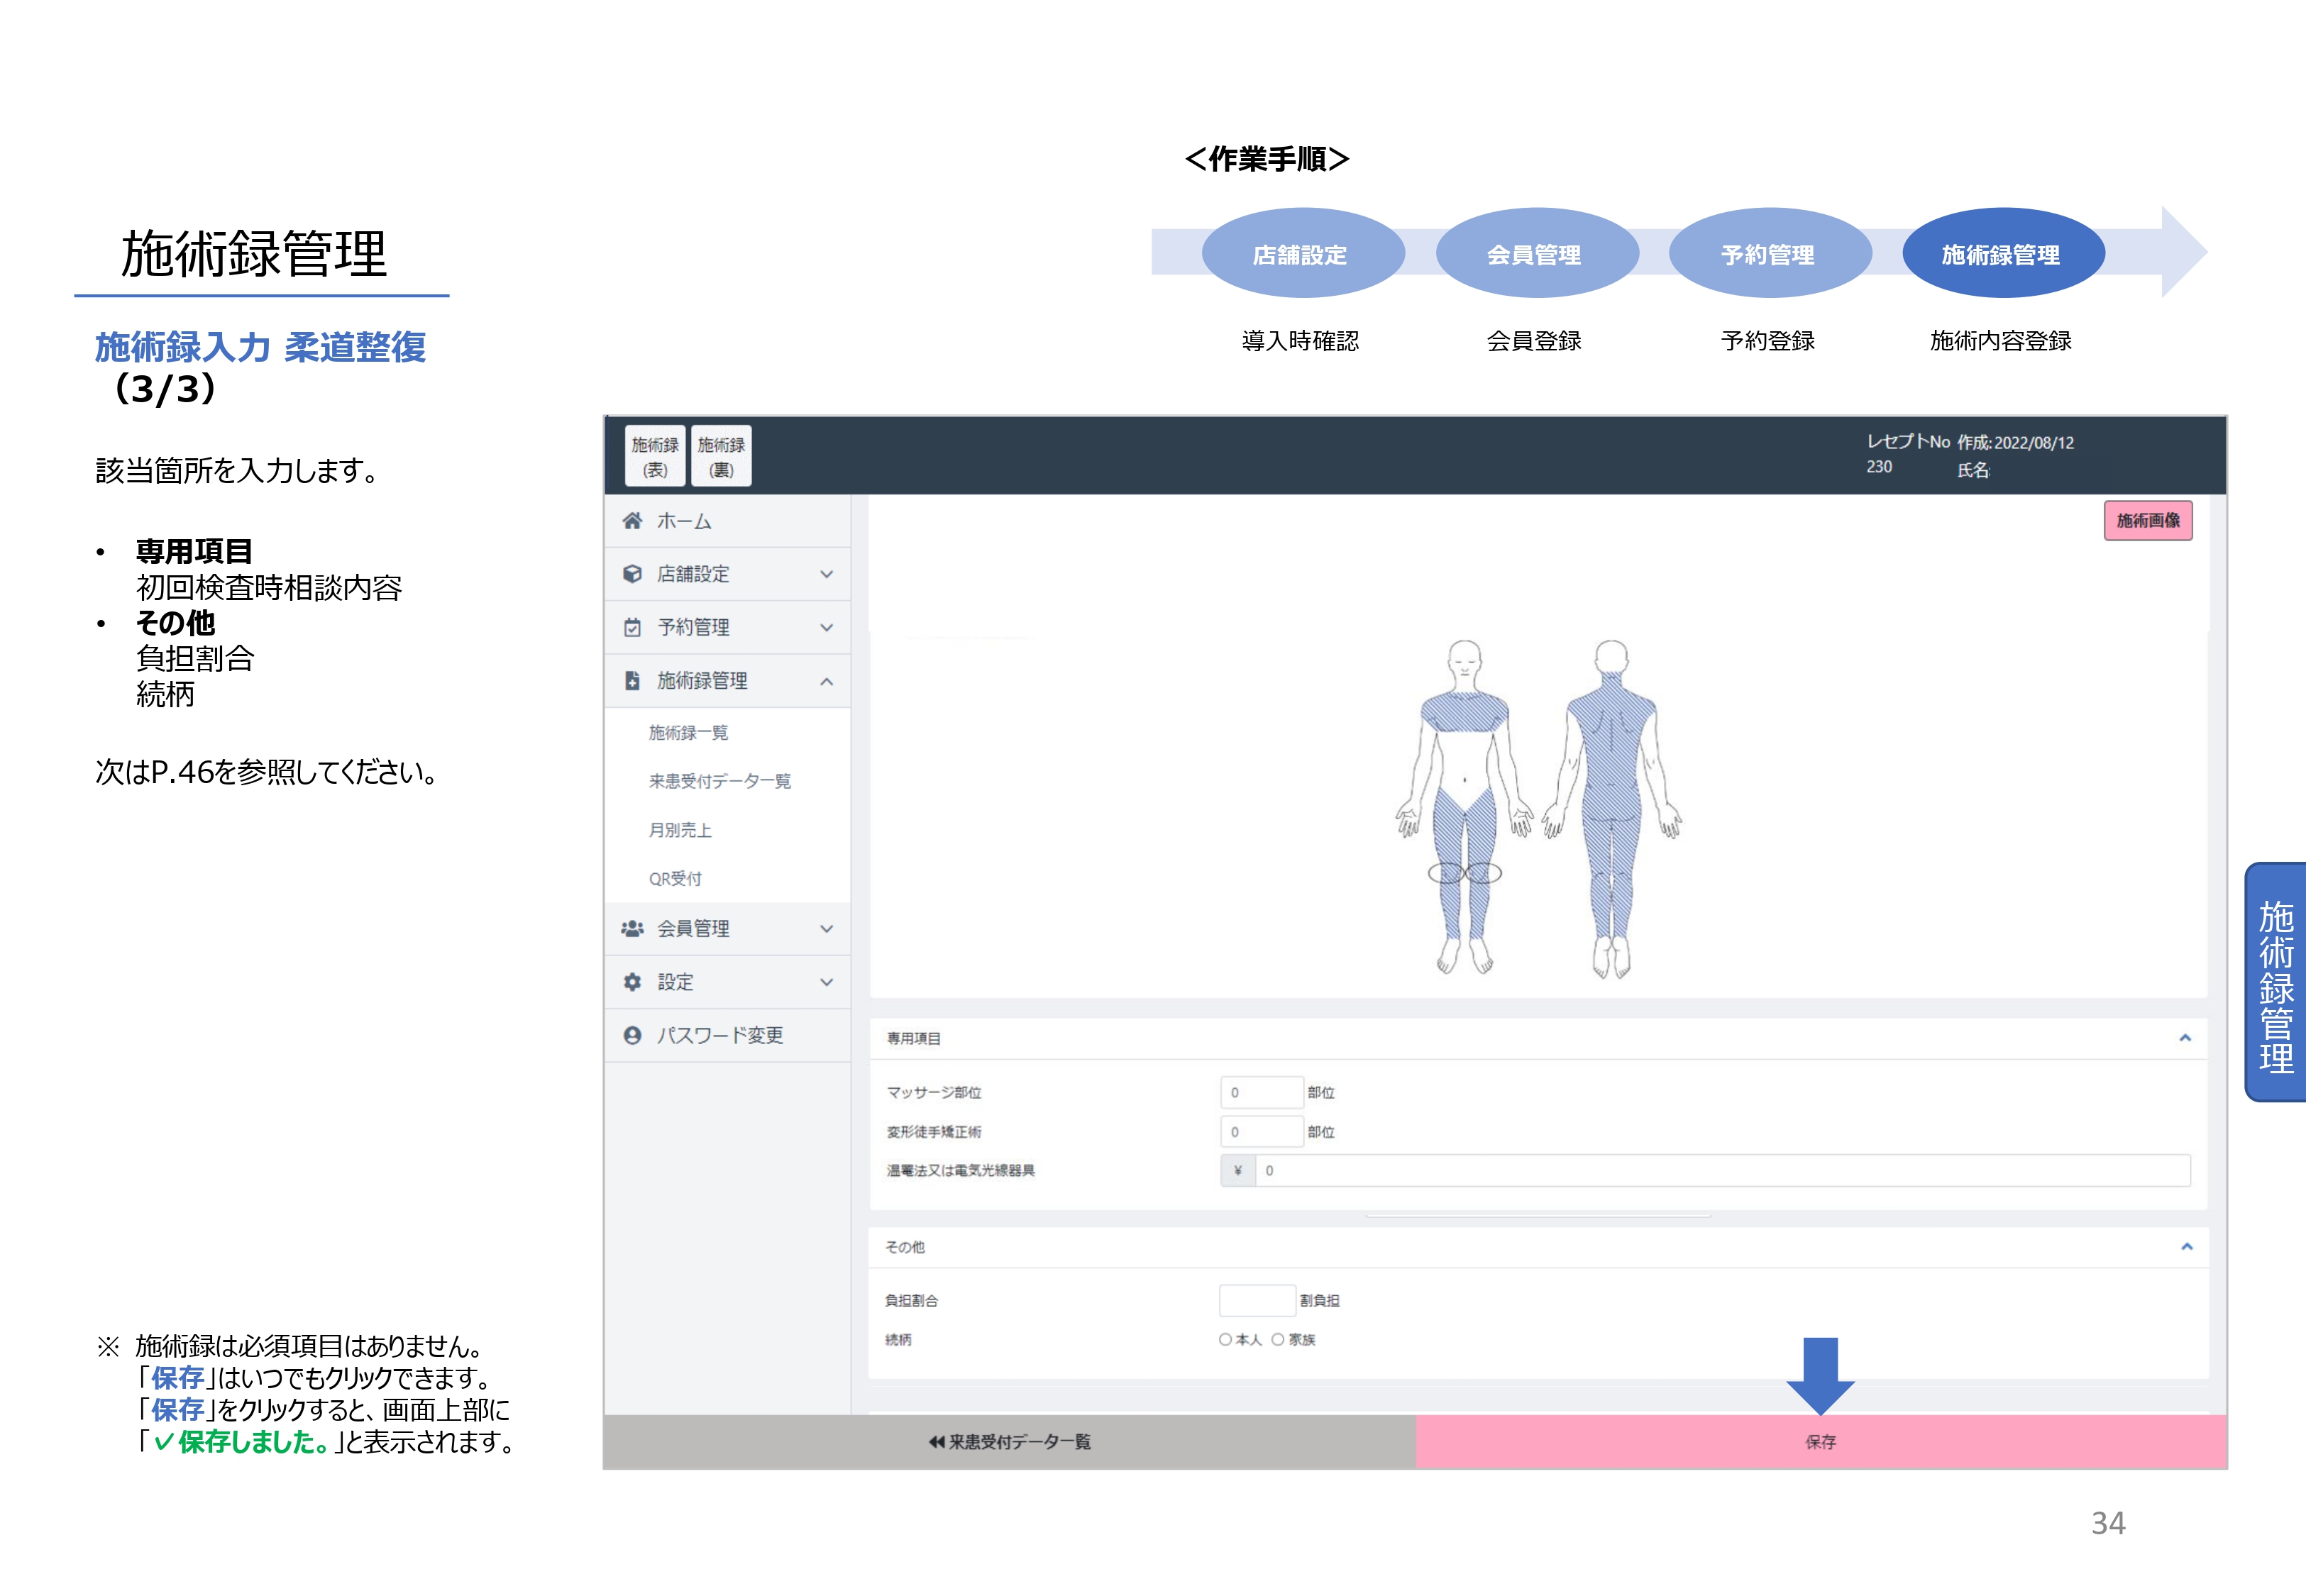Collapse the 施術録管理 sidebar chevron
The width and height of the screenshot is (2306, 1596).
tap(827, 681)
